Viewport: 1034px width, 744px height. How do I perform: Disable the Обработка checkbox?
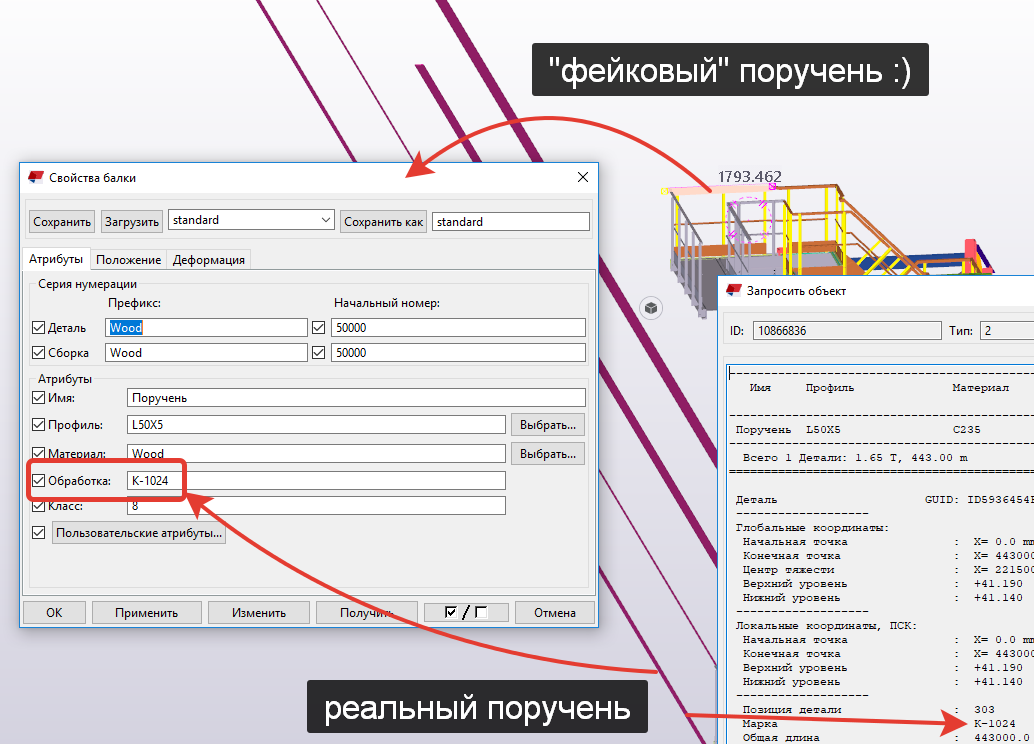pos(39,481)
